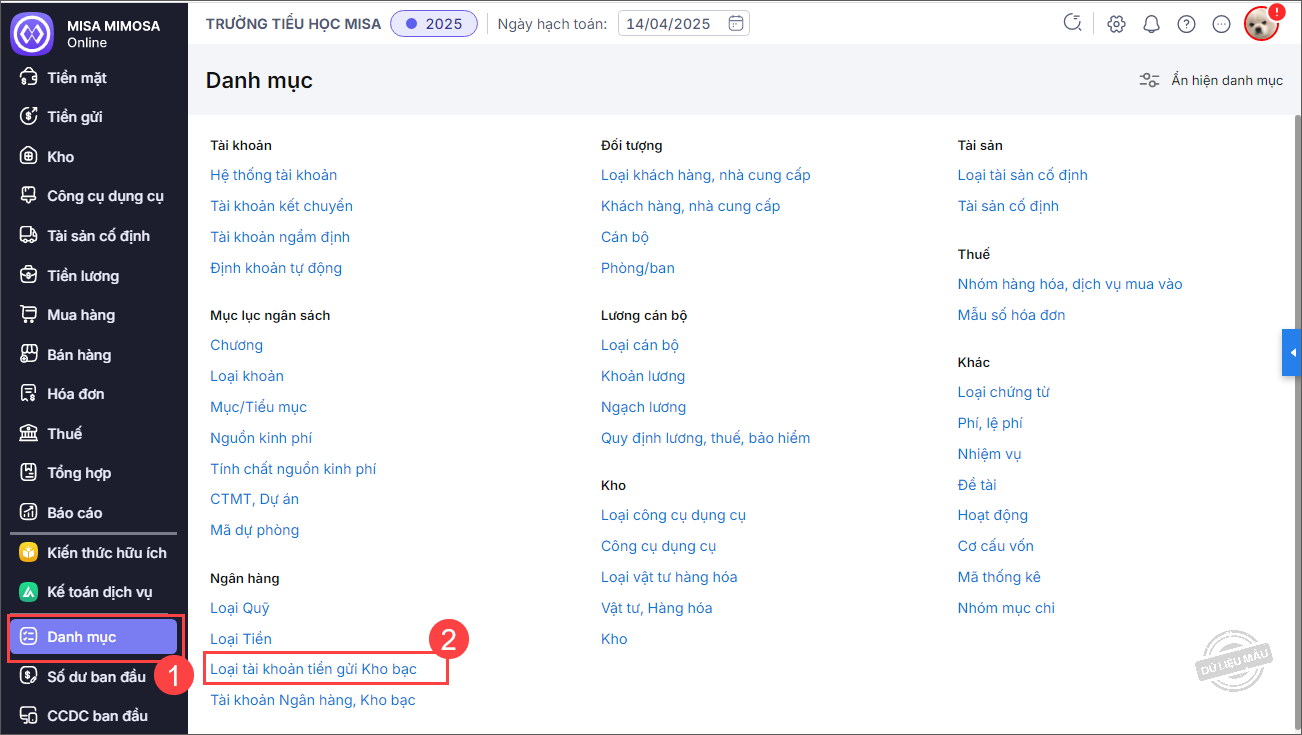Viewport: 1302px width, 735px height.
Task: Click the MISA MIMOSA logo icon
Action: (31, 33)
